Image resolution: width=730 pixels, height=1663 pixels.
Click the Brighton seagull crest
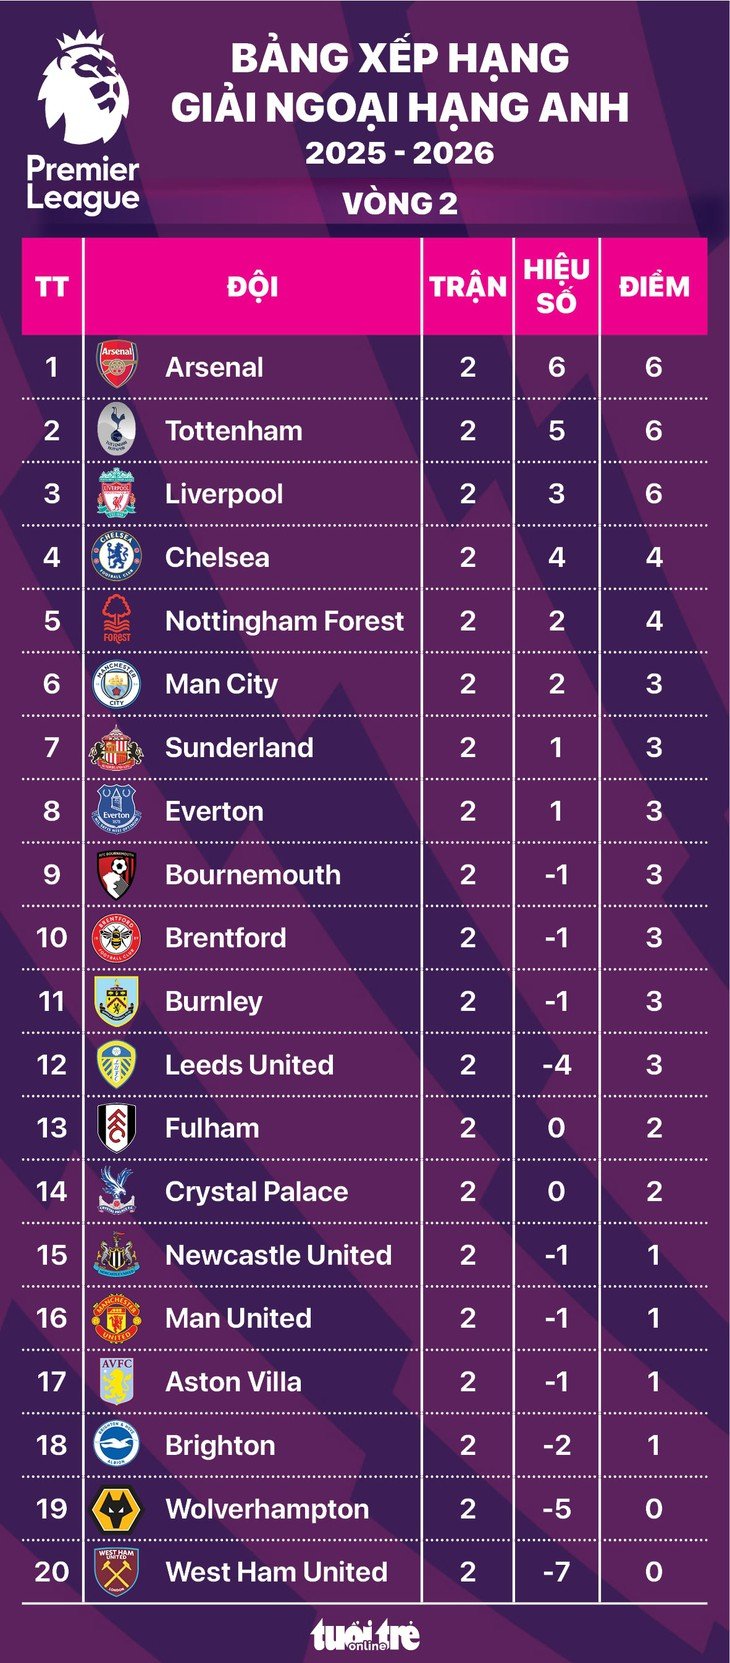pyautogui.click(x=117, y=1445)
